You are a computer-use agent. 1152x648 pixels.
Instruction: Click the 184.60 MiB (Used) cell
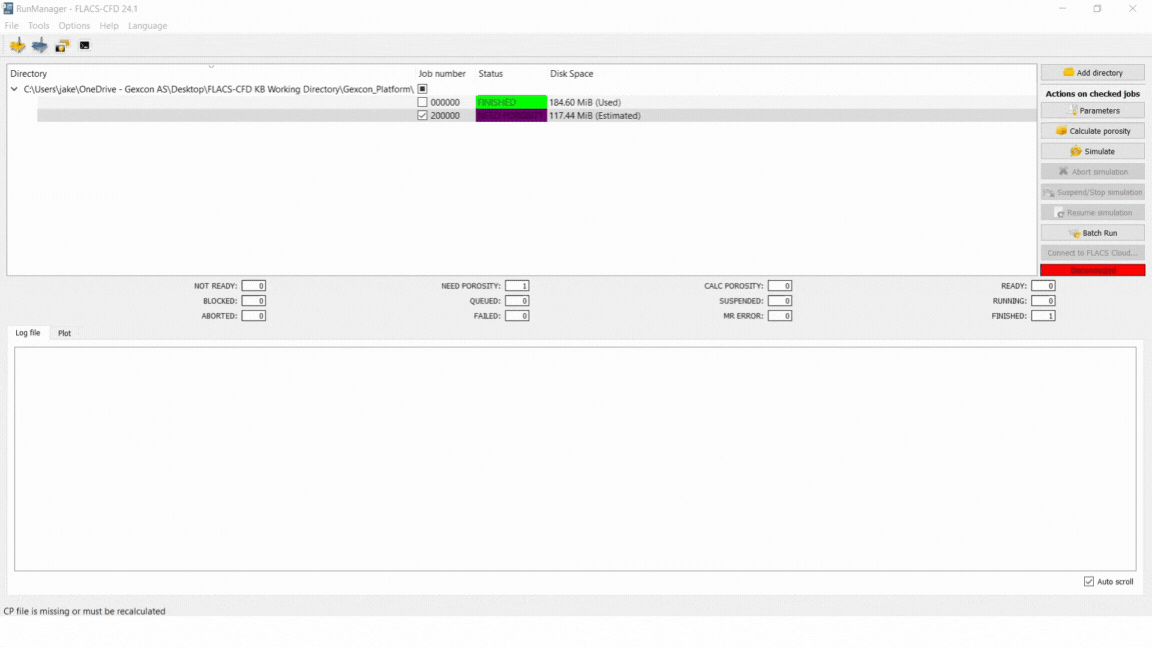click(x=585, y=102)
